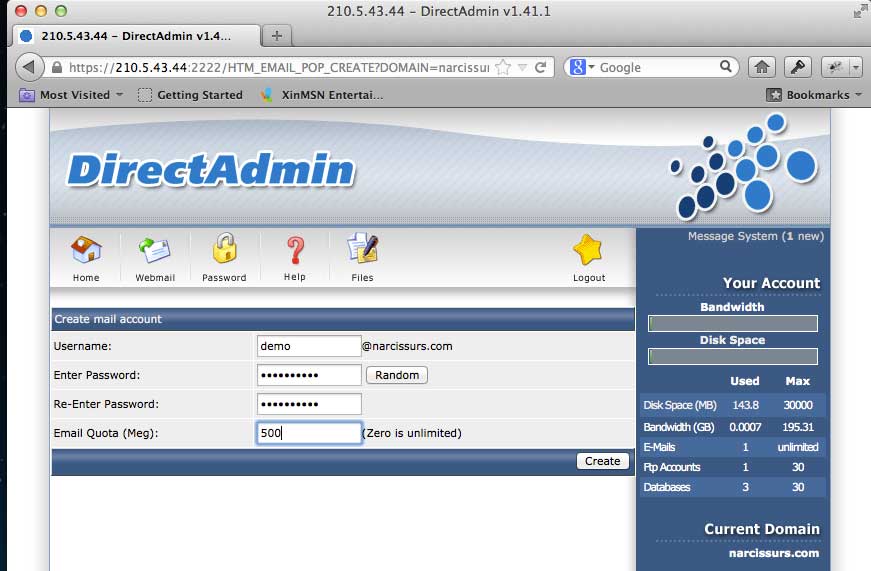Focus the Username input field
Image resolution: width=871 pixels, height=571 pixels.
[x=309, y=346]
